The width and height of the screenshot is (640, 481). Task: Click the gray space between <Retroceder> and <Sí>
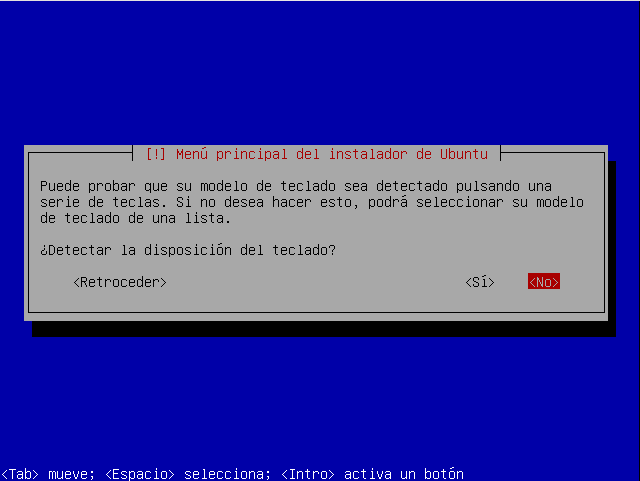click(x=316, y=282)
